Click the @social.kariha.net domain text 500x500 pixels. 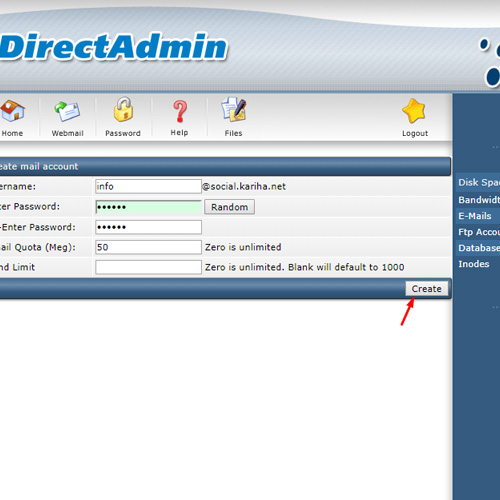tap(244, 186)
